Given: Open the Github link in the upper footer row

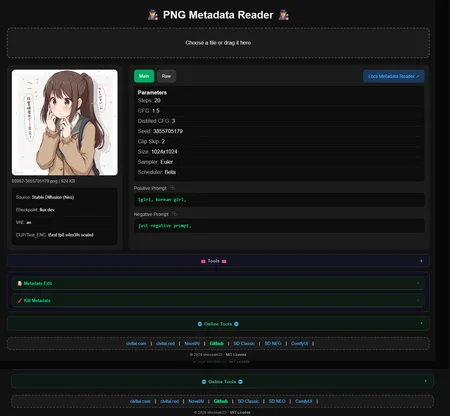Looking at the screenshot, I should [x=217, y=343].
